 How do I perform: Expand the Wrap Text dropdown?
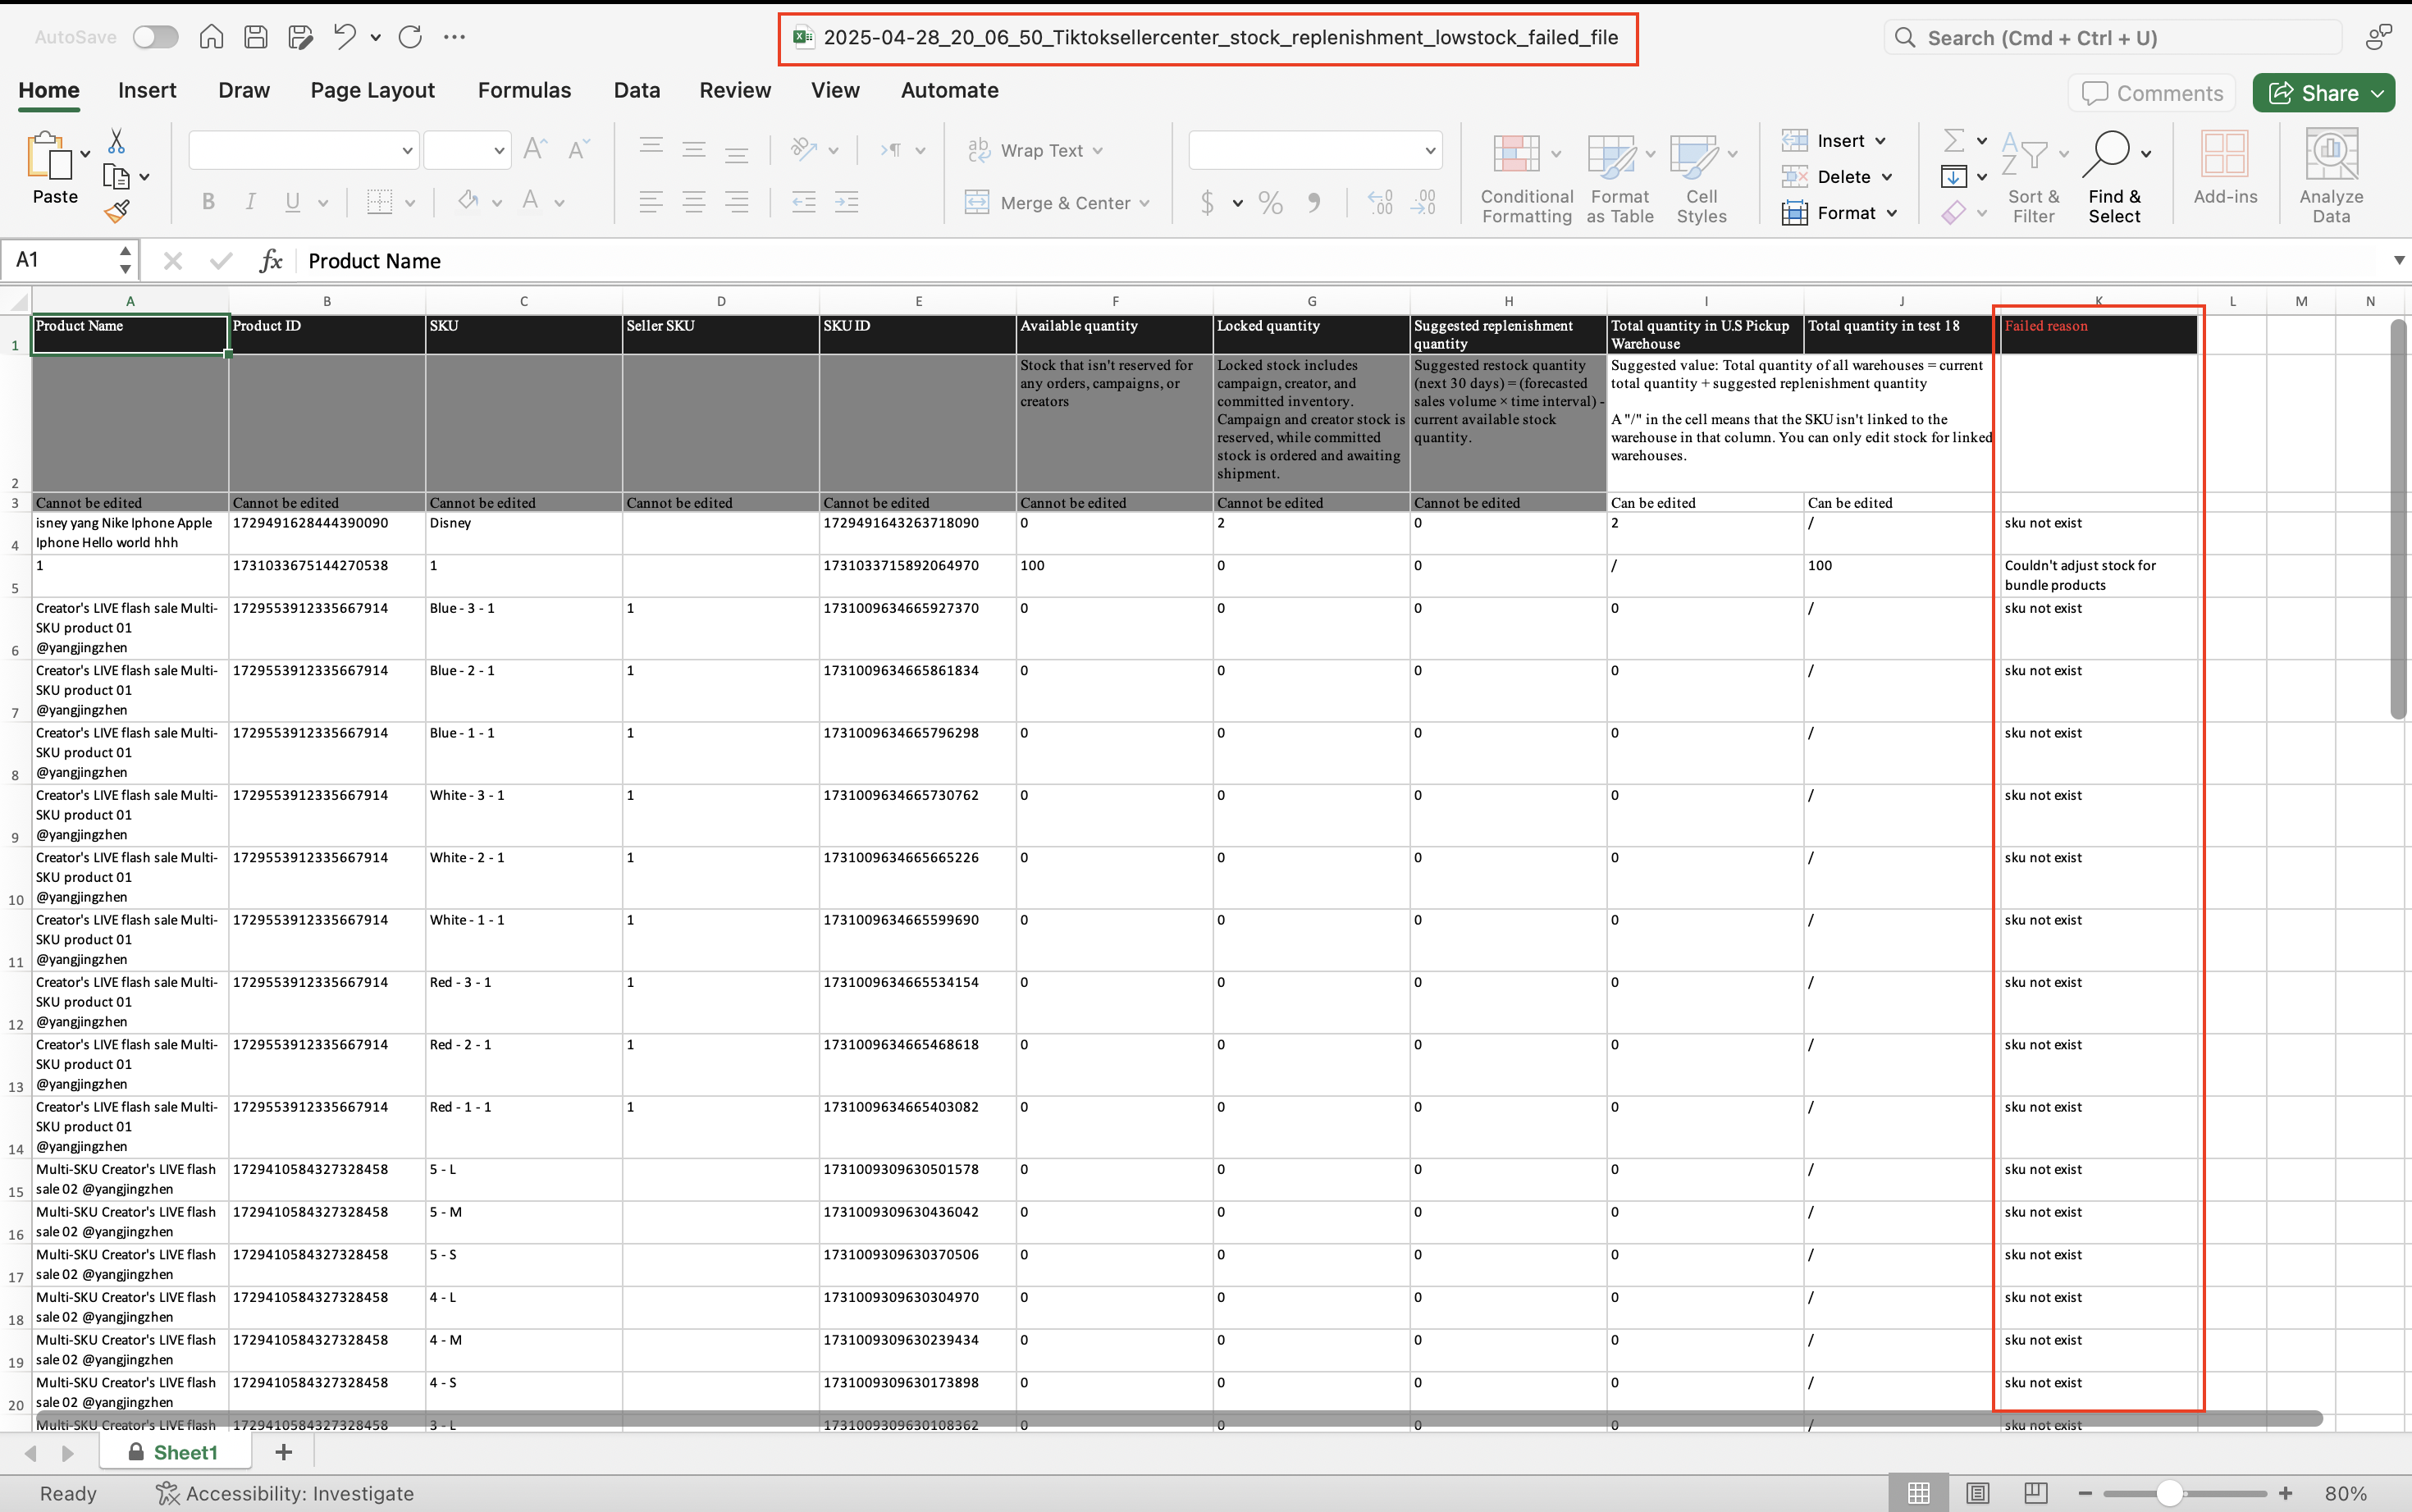(1098, 151)
